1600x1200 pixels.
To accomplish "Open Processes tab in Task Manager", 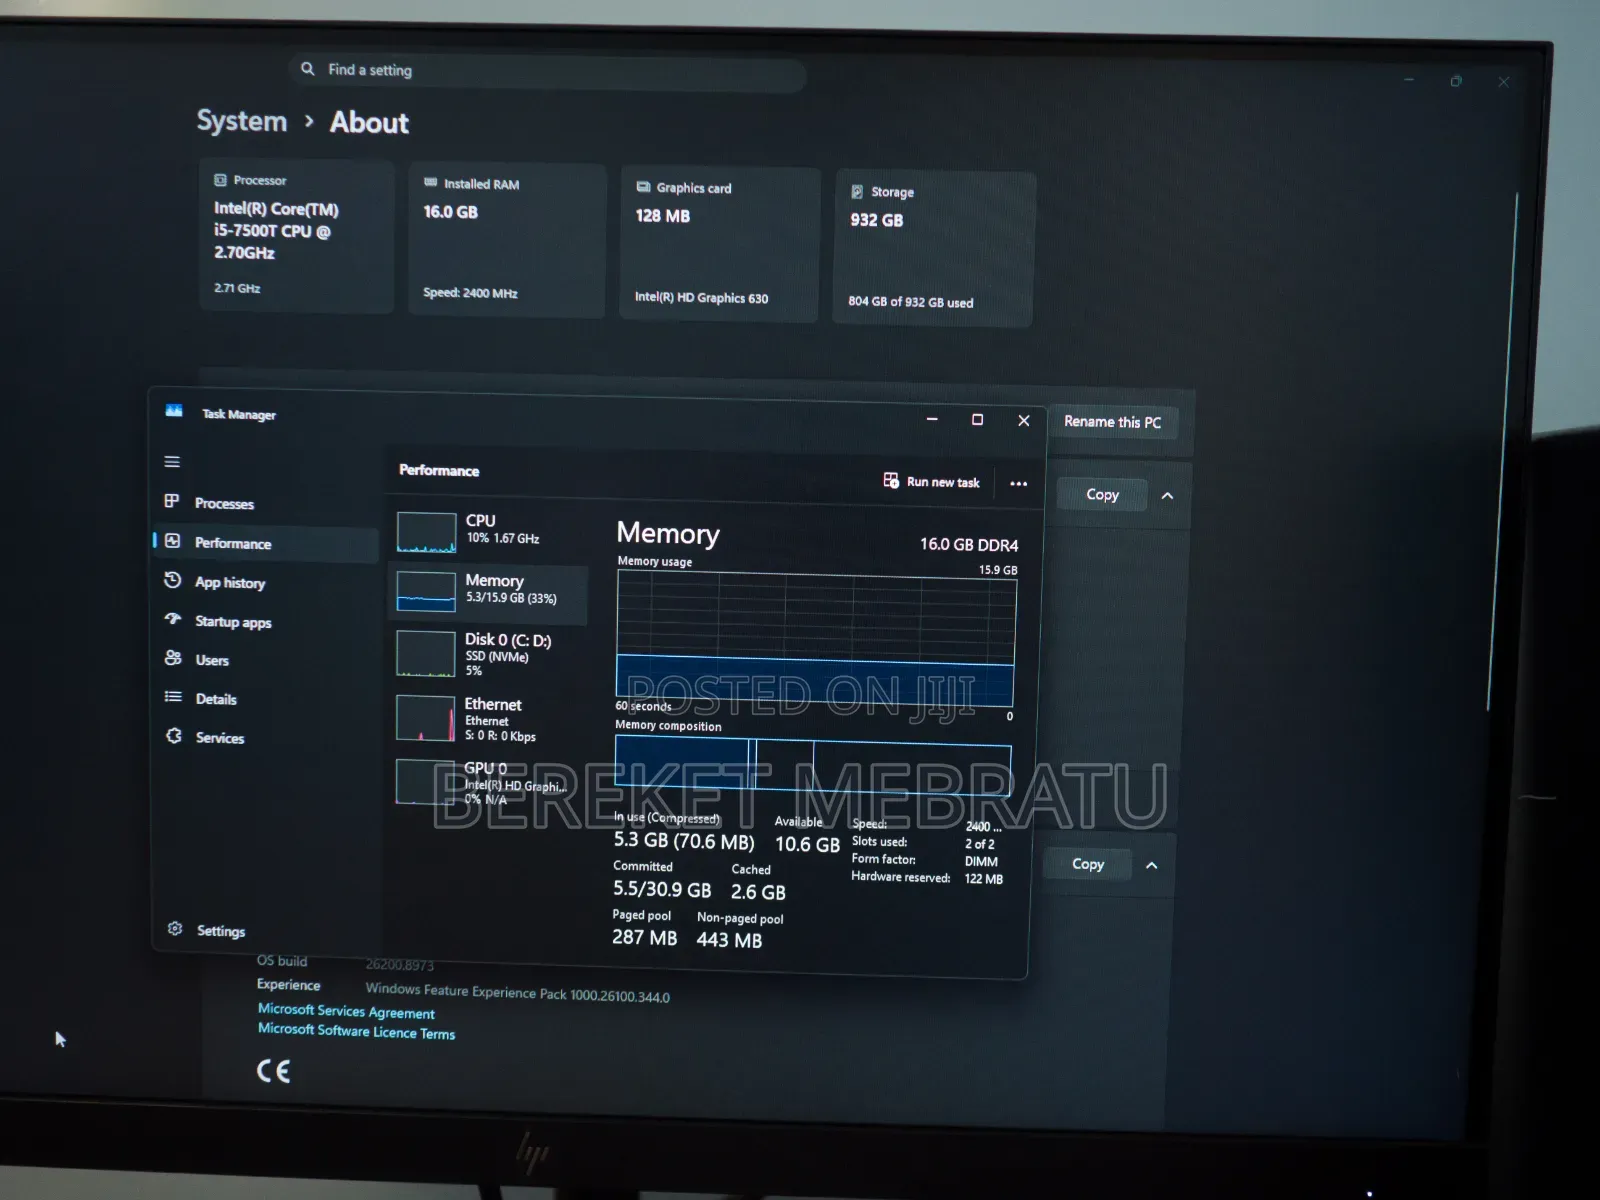I will [x=266, y=503].
